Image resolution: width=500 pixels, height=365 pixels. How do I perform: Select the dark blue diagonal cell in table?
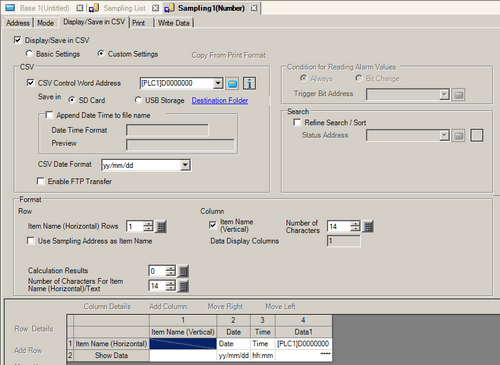point(183,343)
